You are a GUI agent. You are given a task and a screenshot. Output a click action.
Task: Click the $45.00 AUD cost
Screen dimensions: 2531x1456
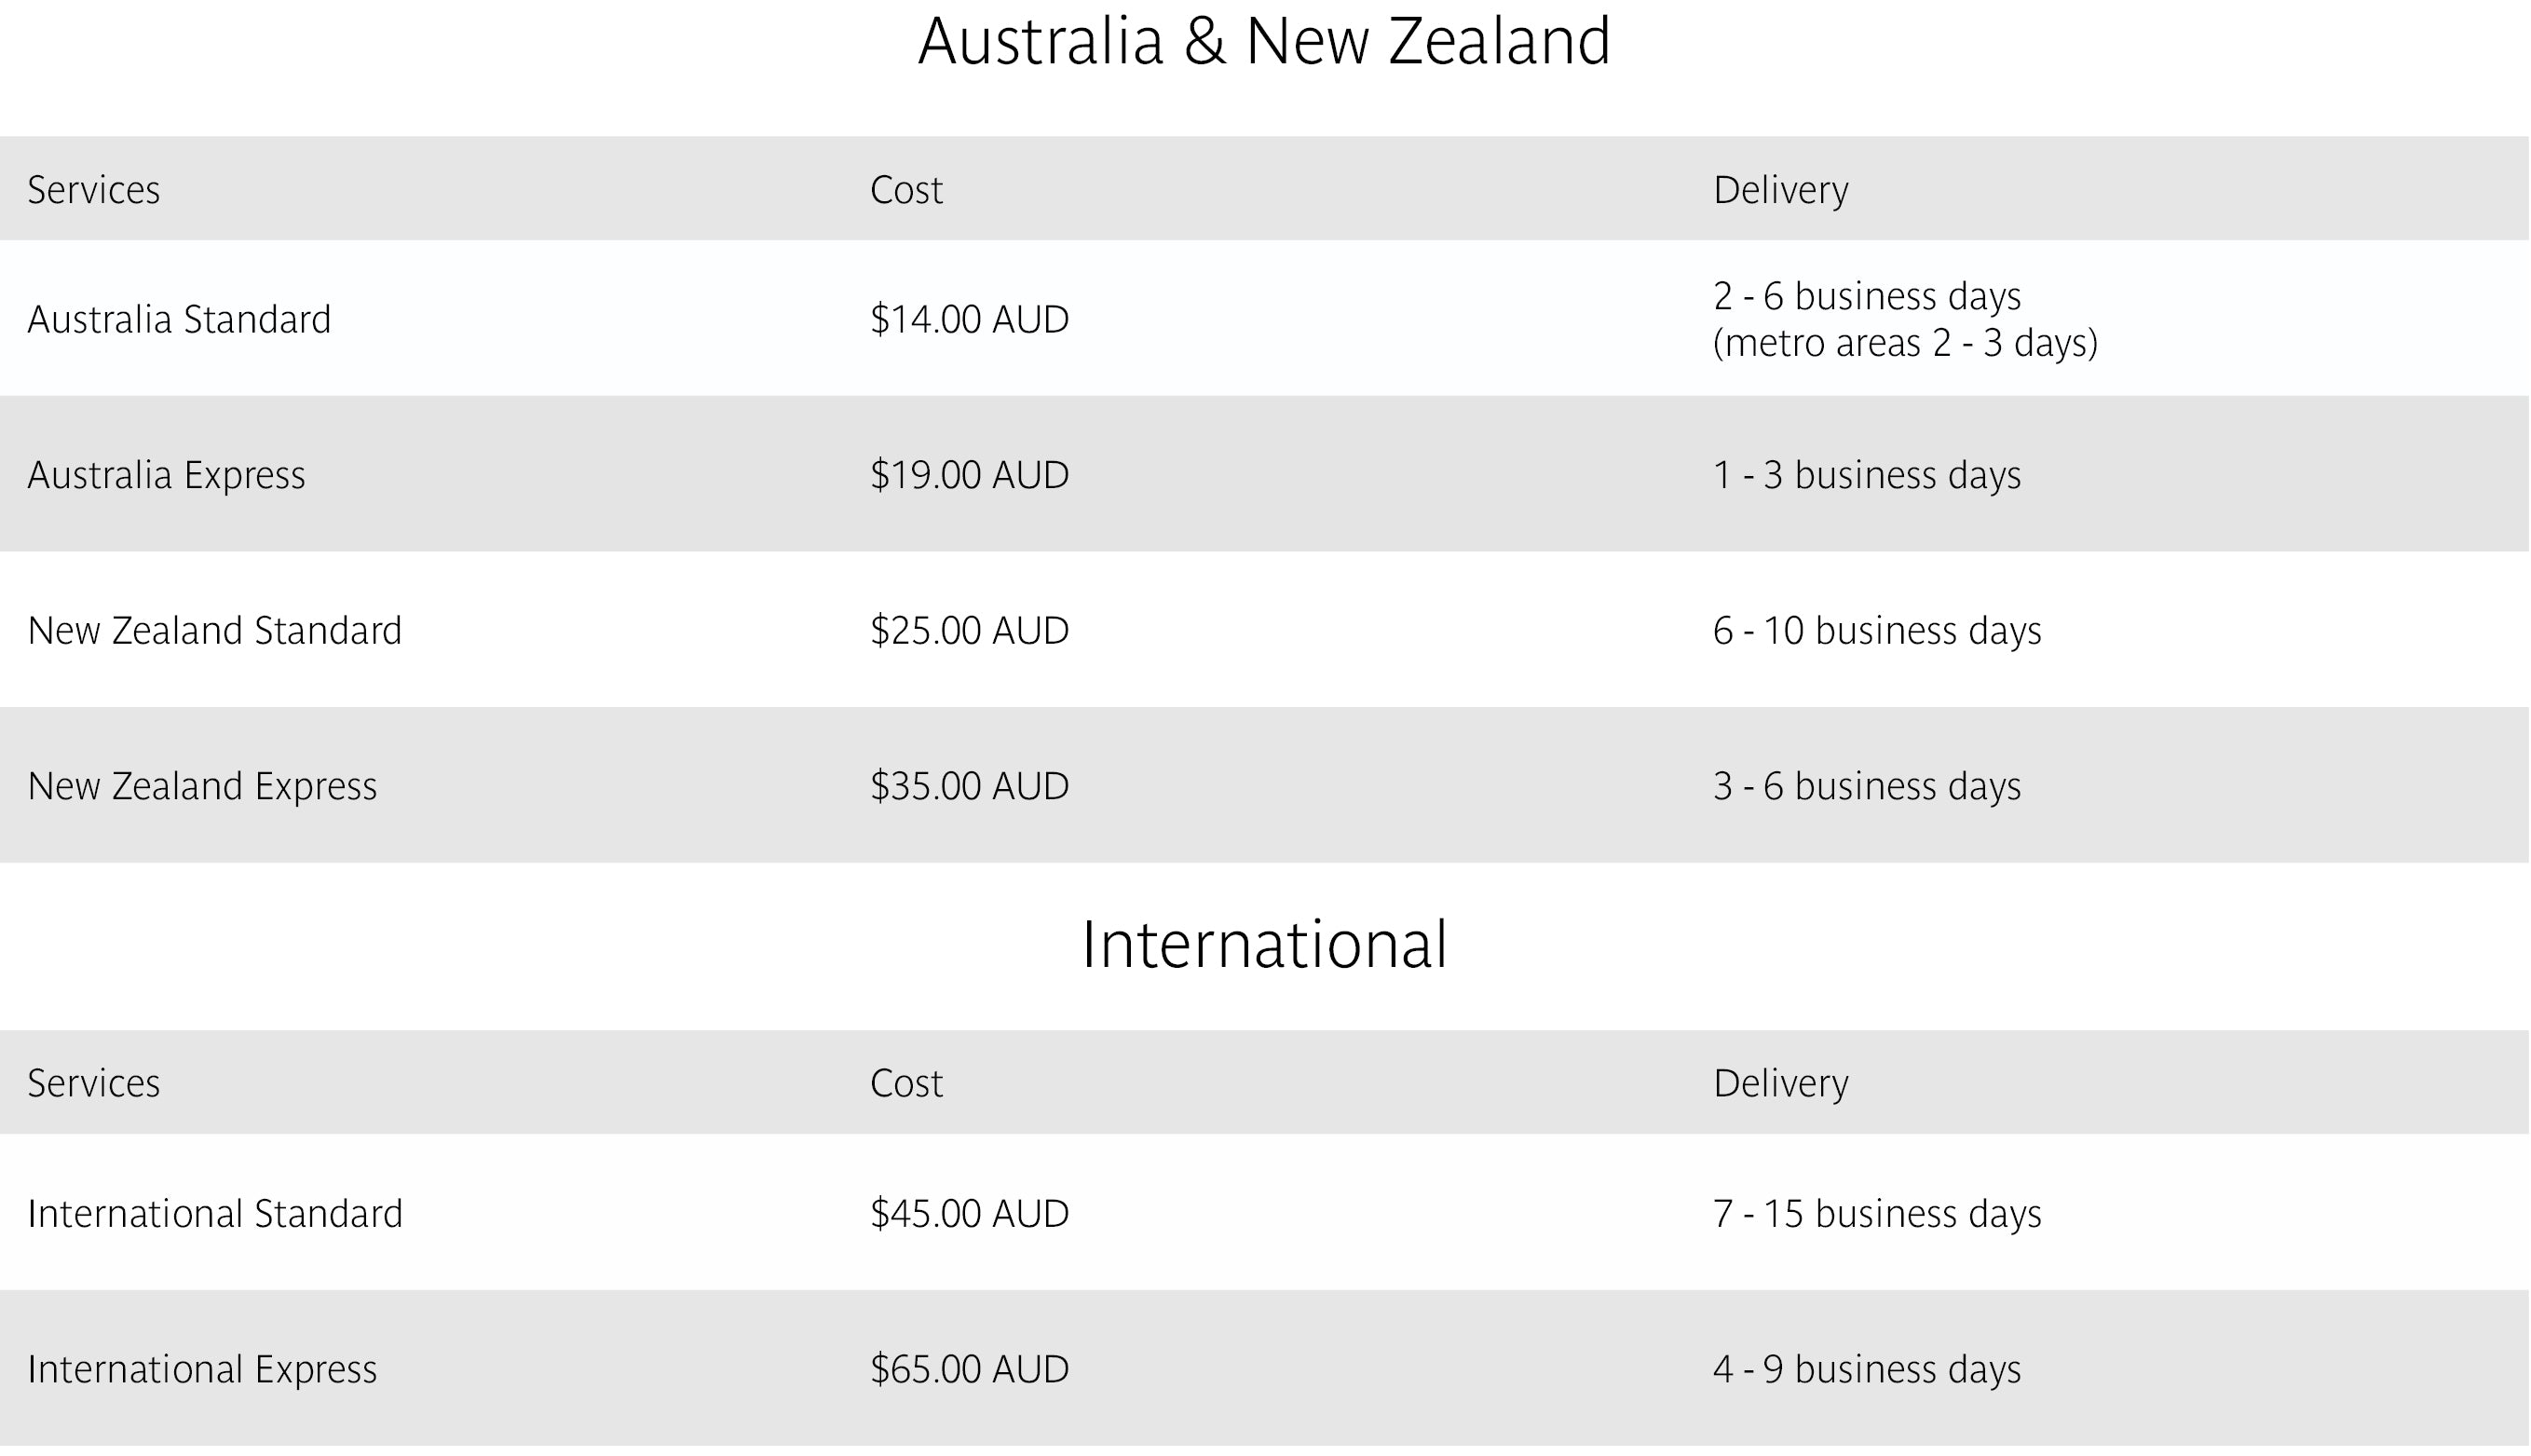pos(969,1214)
